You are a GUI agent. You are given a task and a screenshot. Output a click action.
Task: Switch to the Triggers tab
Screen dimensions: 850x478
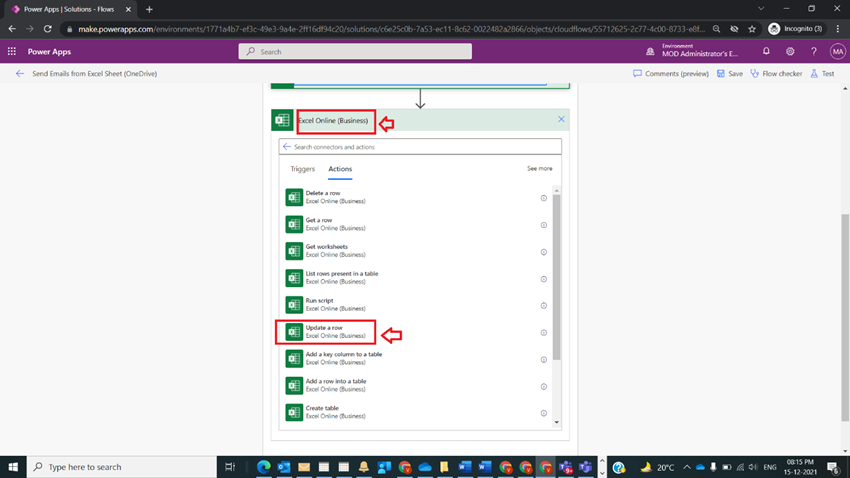[x=302, y=169]
